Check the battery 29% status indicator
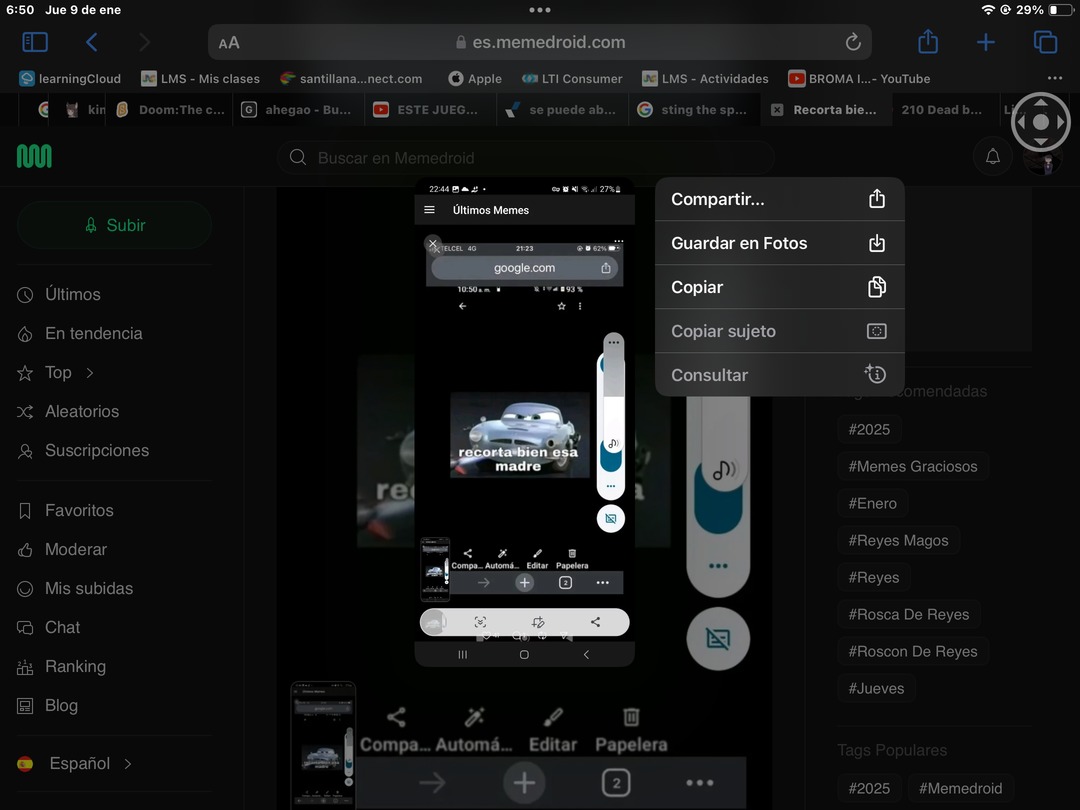Image resolution: width=1080 pixels, height=810 pixels. pyautogui.click(x=1045, y=10)
